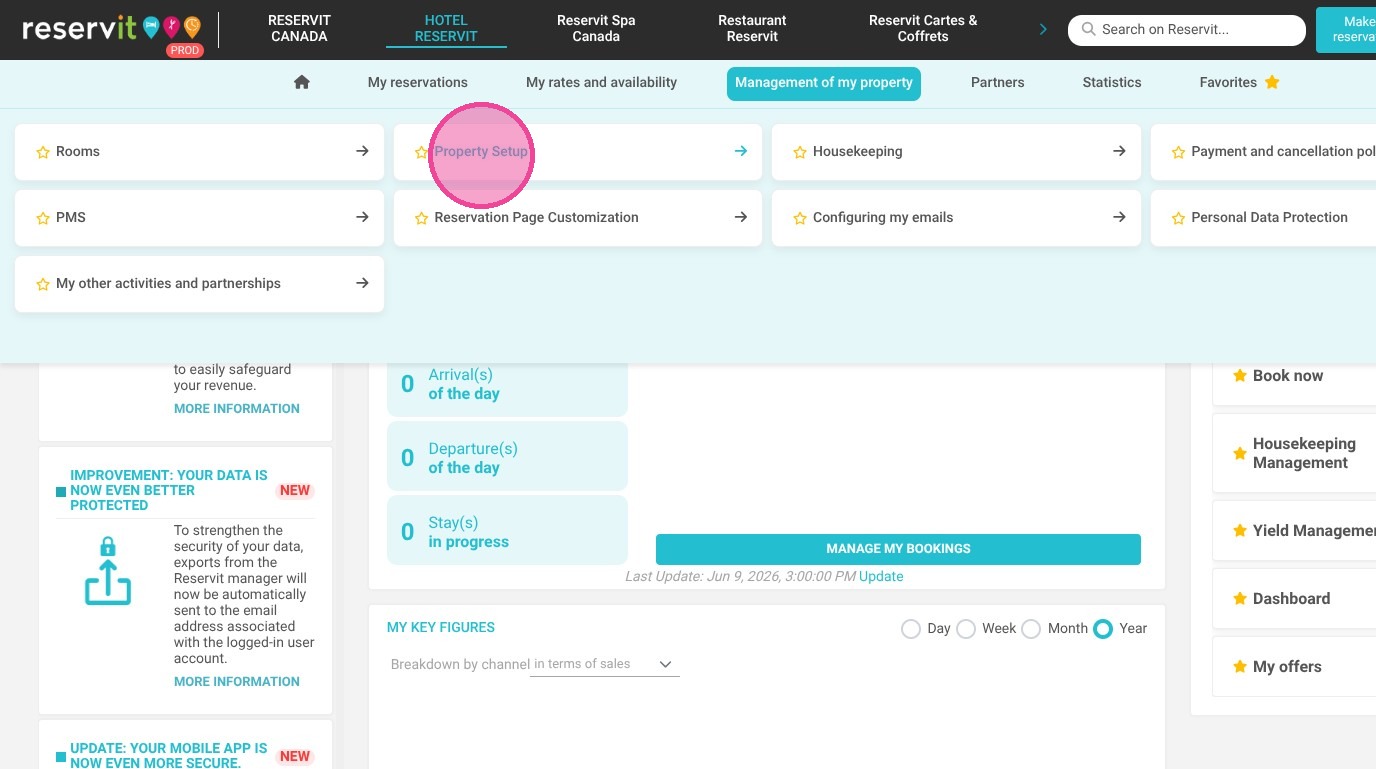Image resolution: width=1376 pixels, height=769 pixels.
Task: Click star beside Housekeeping Management favorite
Action: [x=1240, y=453]
